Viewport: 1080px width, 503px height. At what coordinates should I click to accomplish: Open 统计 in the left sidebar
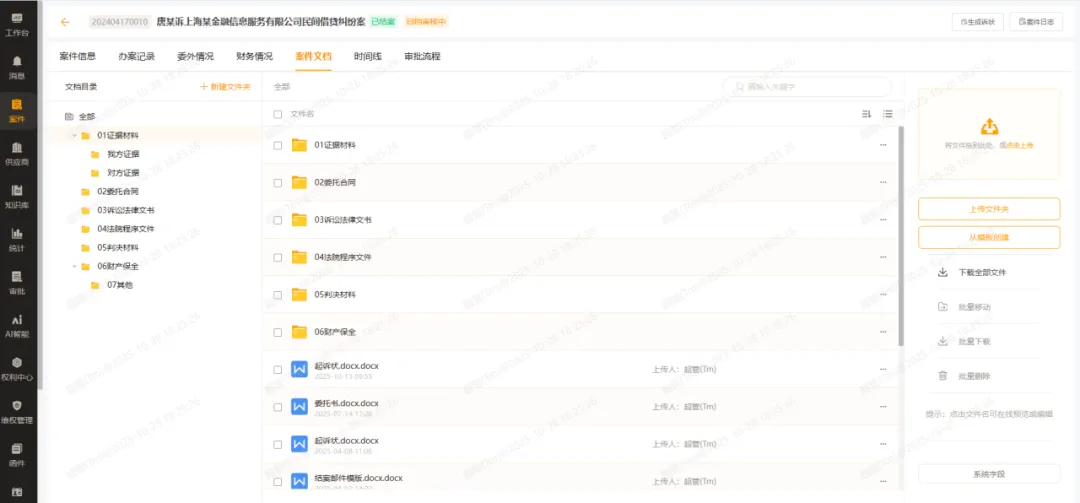click(17, 240)
